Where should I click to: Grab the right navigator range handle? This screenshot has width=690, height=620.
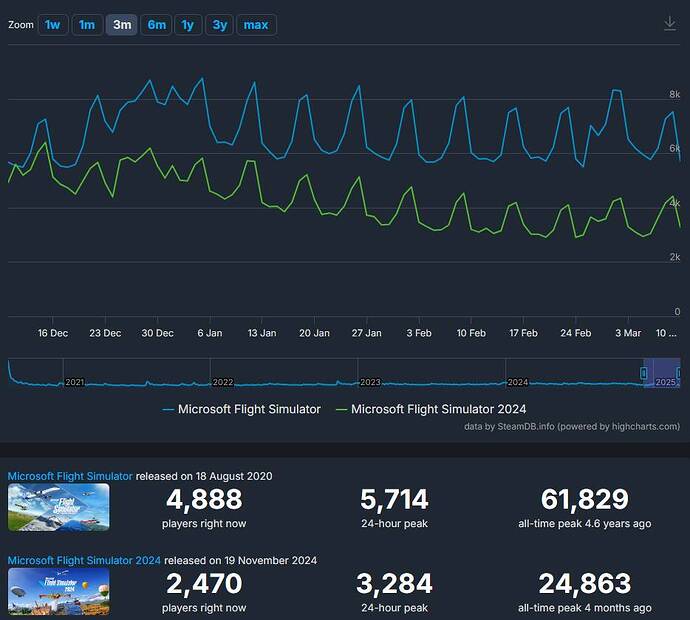click(679, 373)
